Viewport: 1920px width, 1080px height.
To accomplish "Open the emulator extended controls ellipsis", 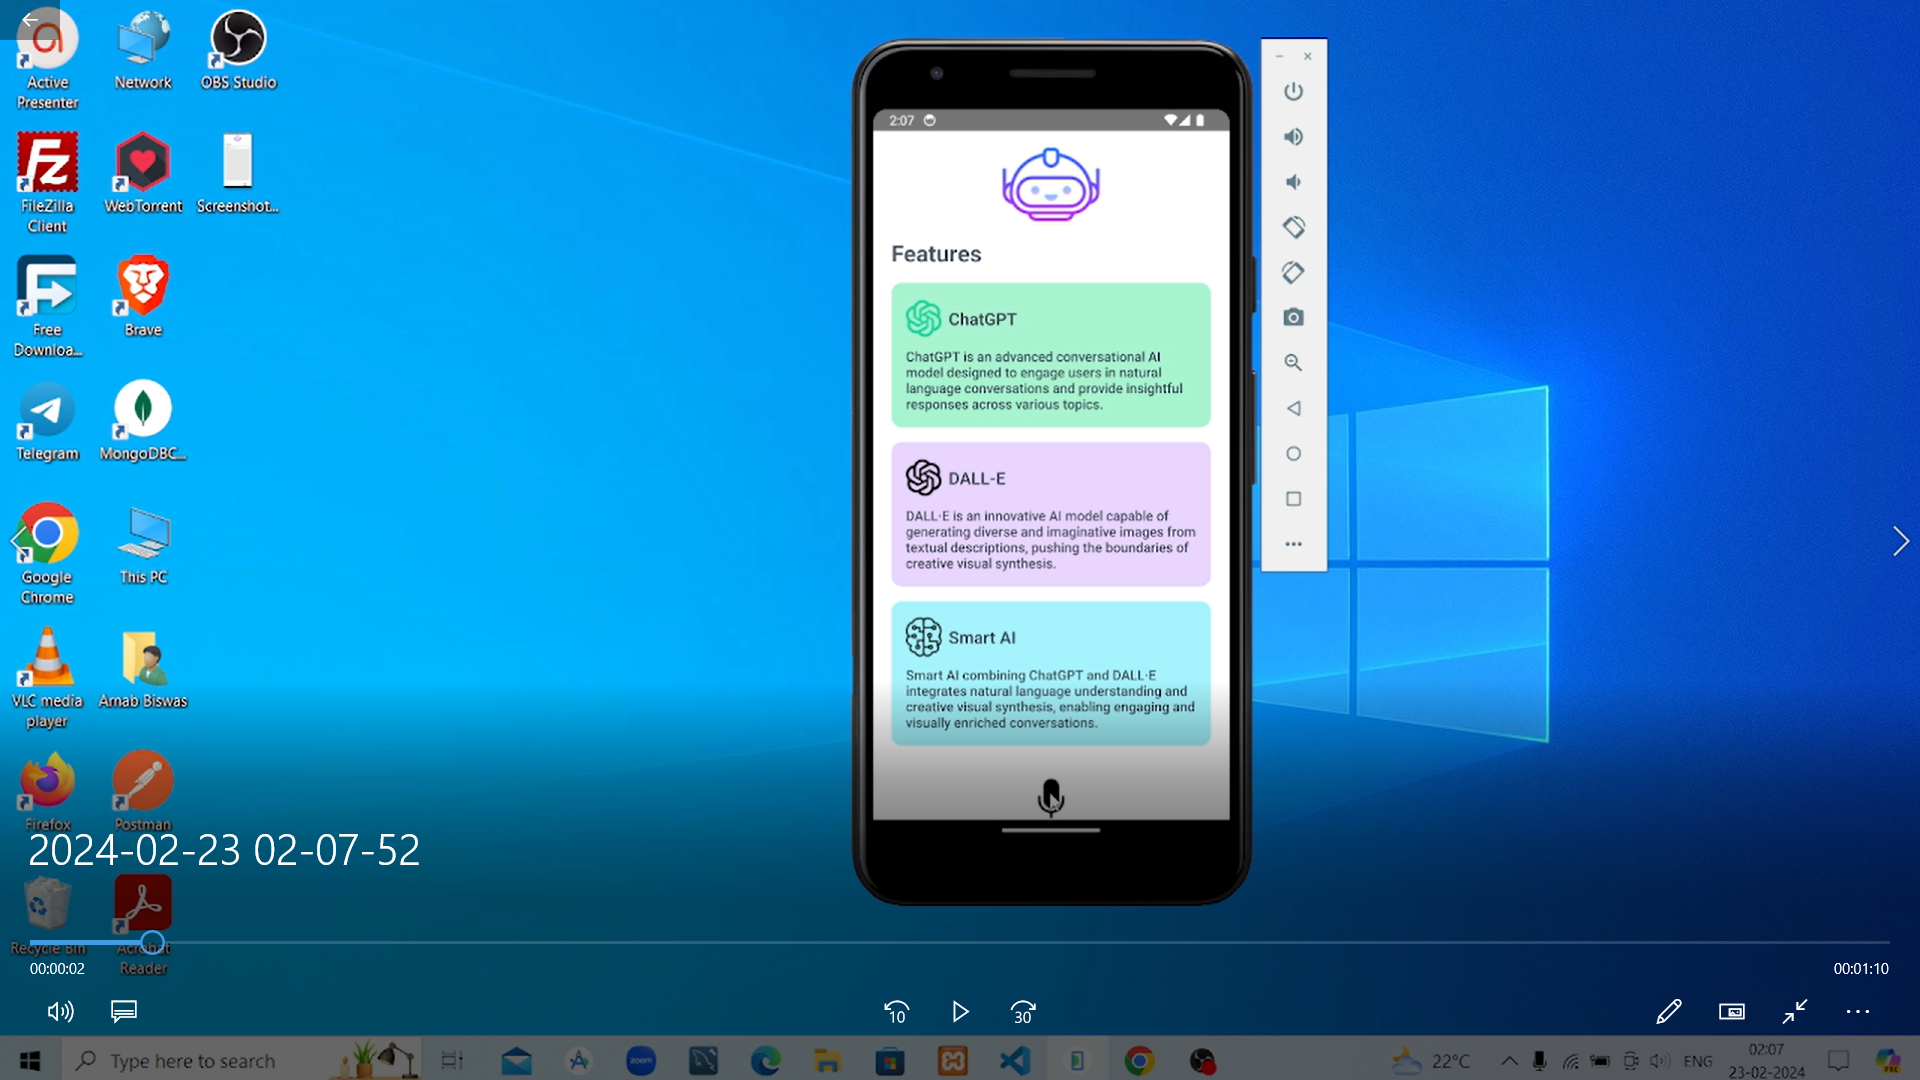I will click(x=1293, y=544).
